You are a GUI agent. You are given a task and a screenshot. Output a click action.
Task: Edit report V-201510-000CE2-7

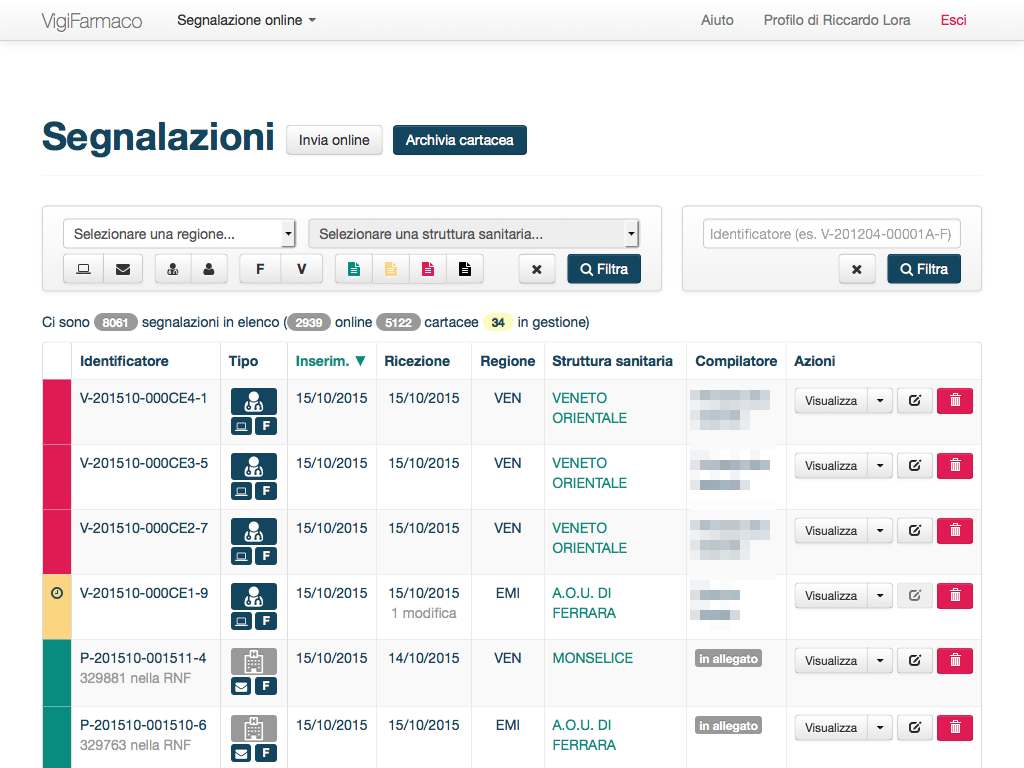click(x=915, y=531)
